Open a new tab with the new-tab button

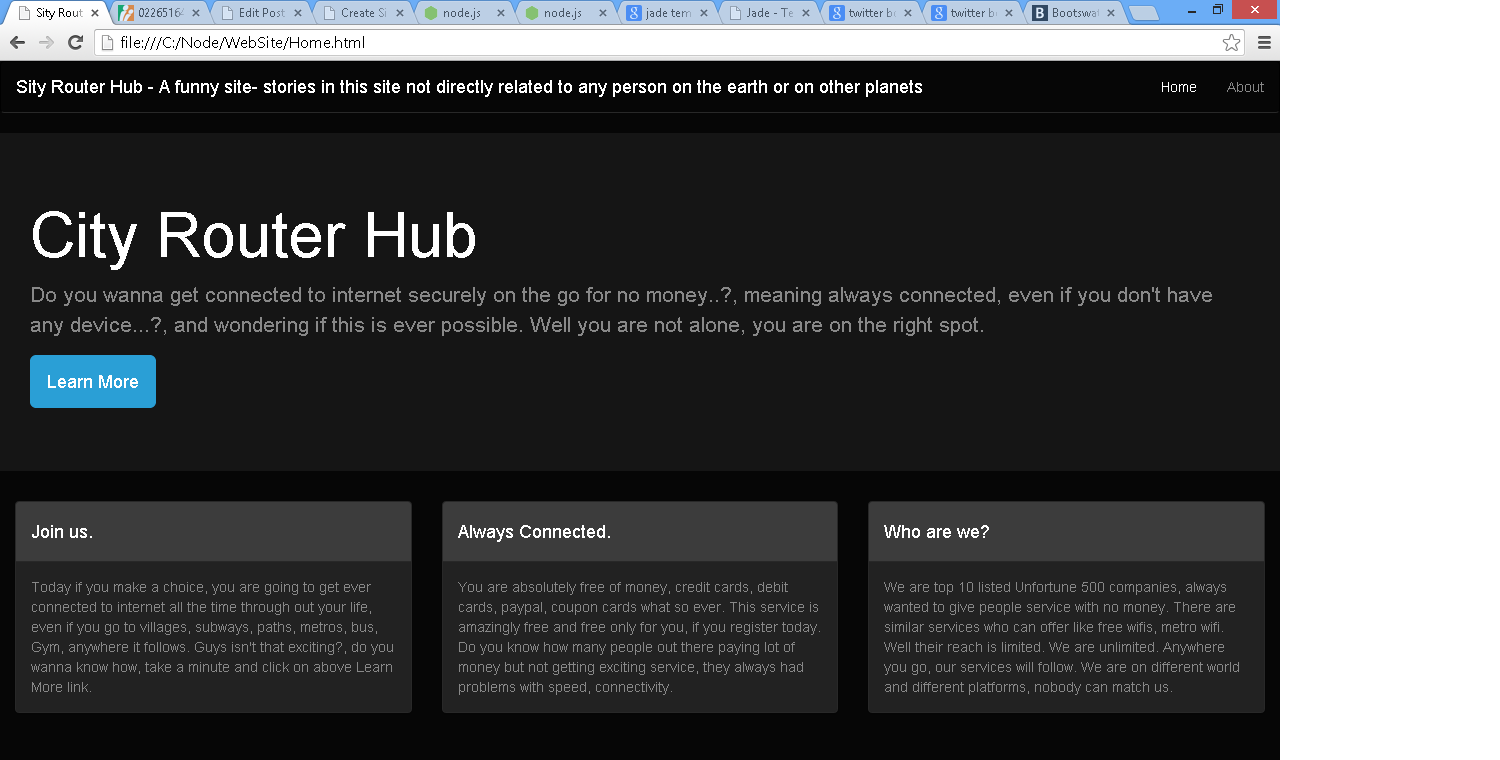click(1143, 14)
